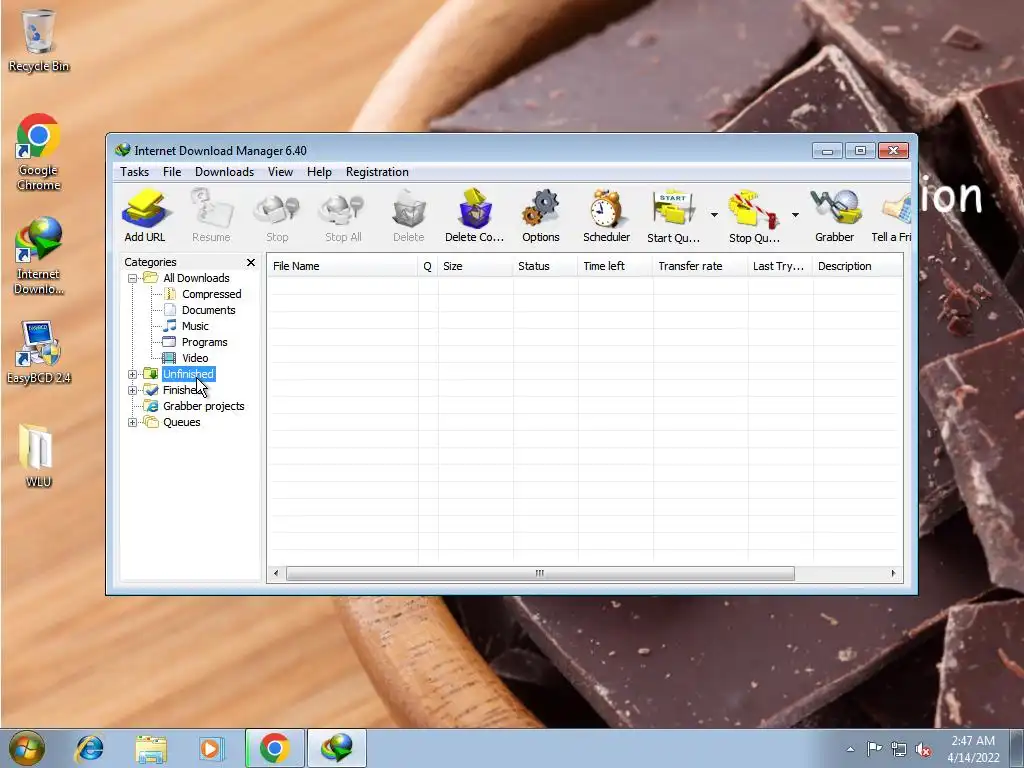Image resolution: width=1024 pixels, height=768 pixels.
Task: Click the Tell a Friend toolbar icon
Action: [x=891, y=216]
